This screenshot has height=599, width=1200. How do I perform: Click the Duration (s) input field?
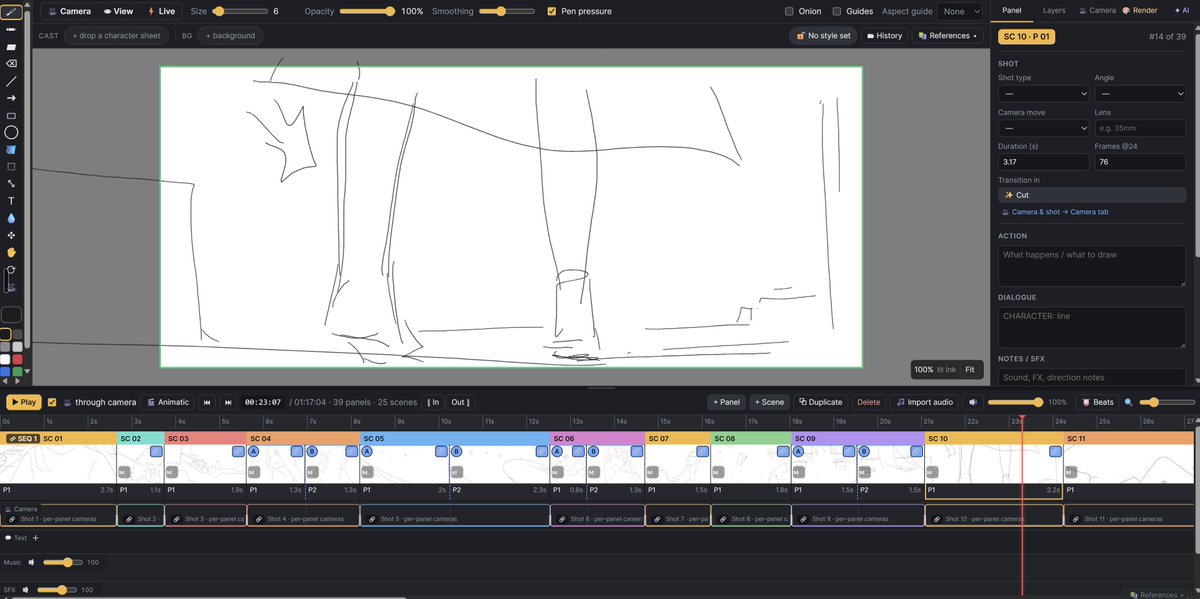click(x=1043, y=162)
